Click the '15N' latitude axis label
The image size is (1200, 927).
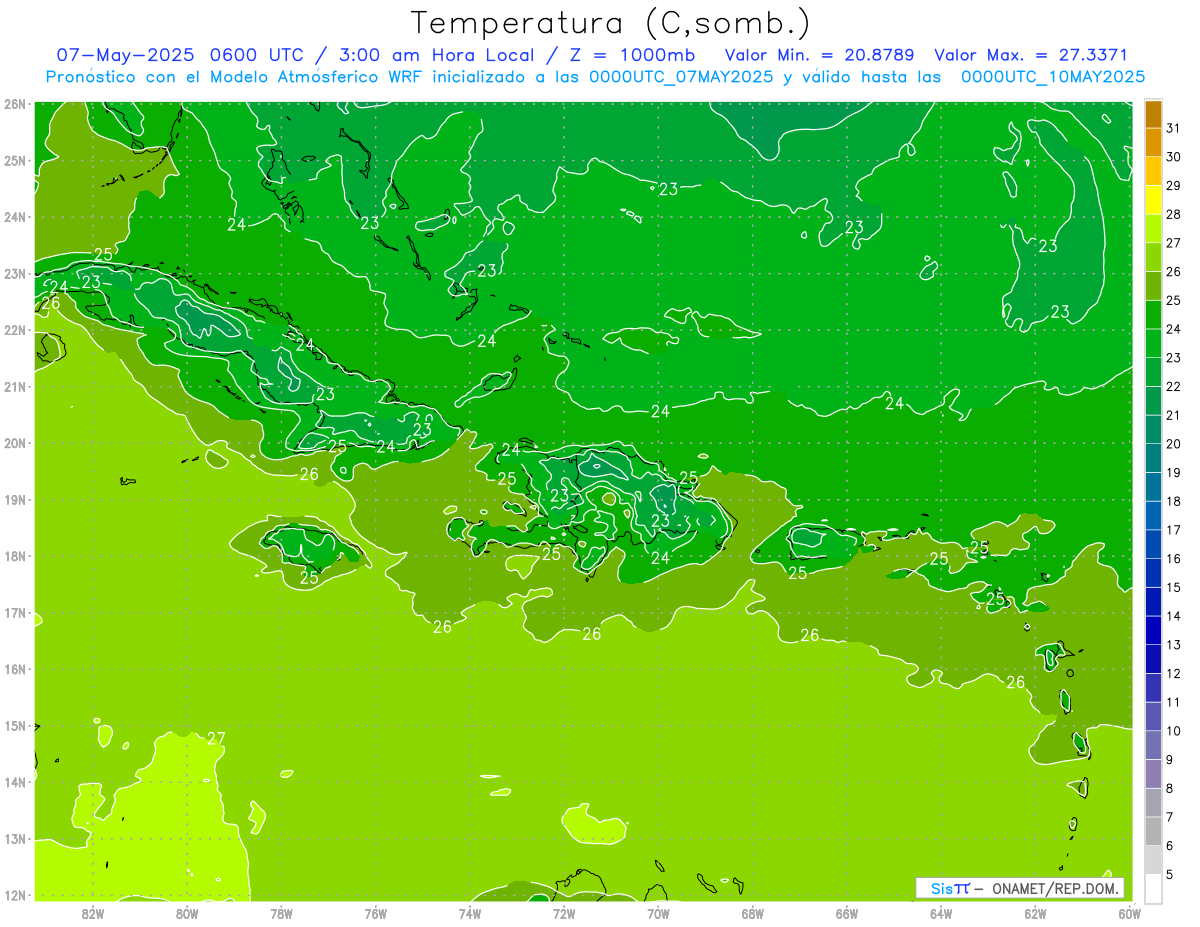tap(15, 726)
